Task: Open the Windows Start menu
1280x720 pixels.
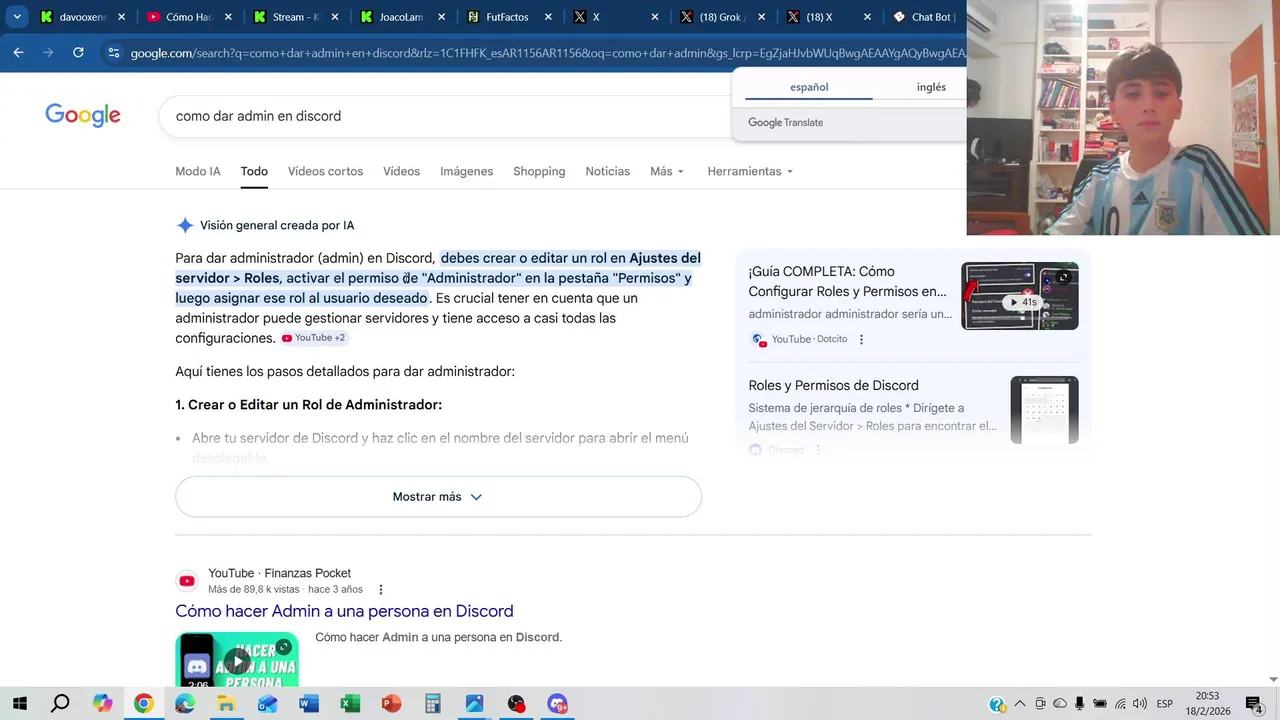Action: [20, 704]
